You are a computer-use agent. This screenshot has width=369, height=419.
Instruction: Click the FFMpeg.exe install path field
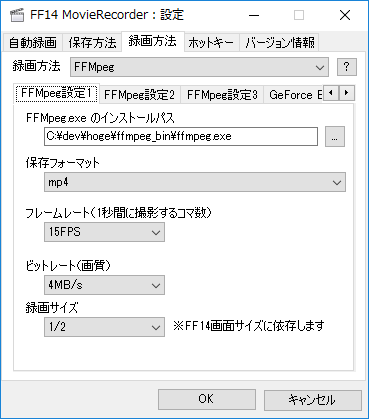pyautogui.click(x=181, y=136)
